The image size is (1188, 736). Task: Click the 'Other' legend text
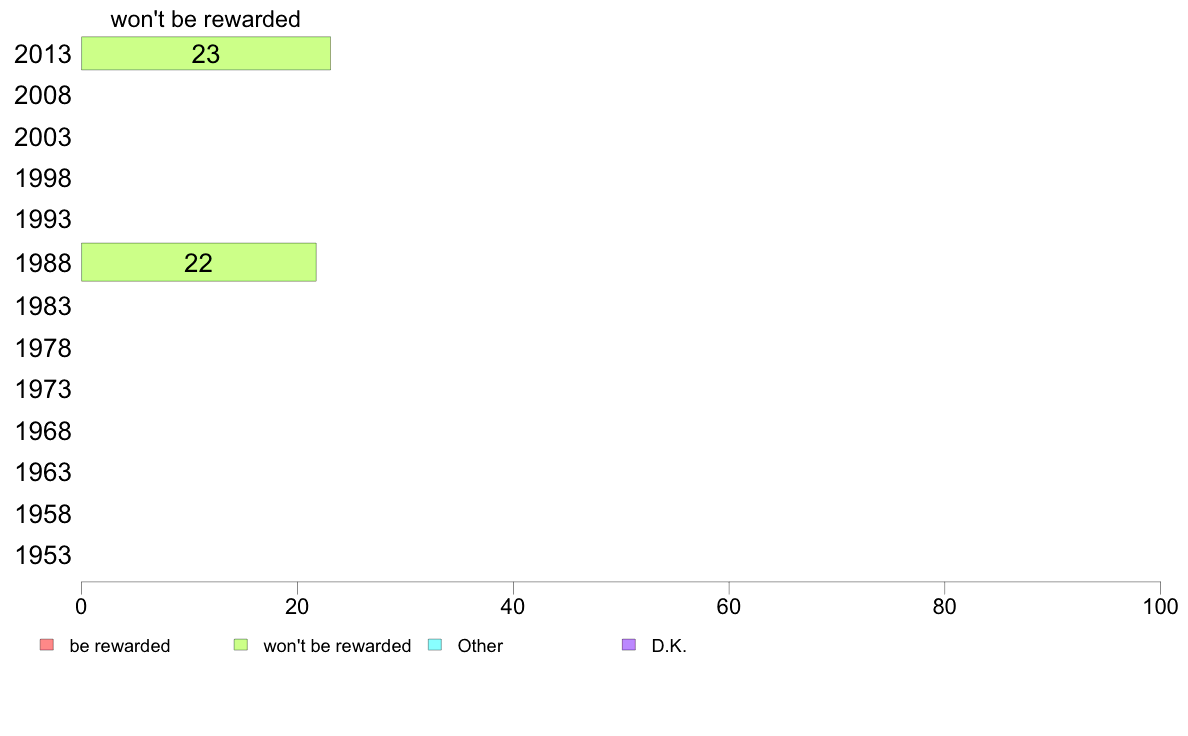point(480,646)
